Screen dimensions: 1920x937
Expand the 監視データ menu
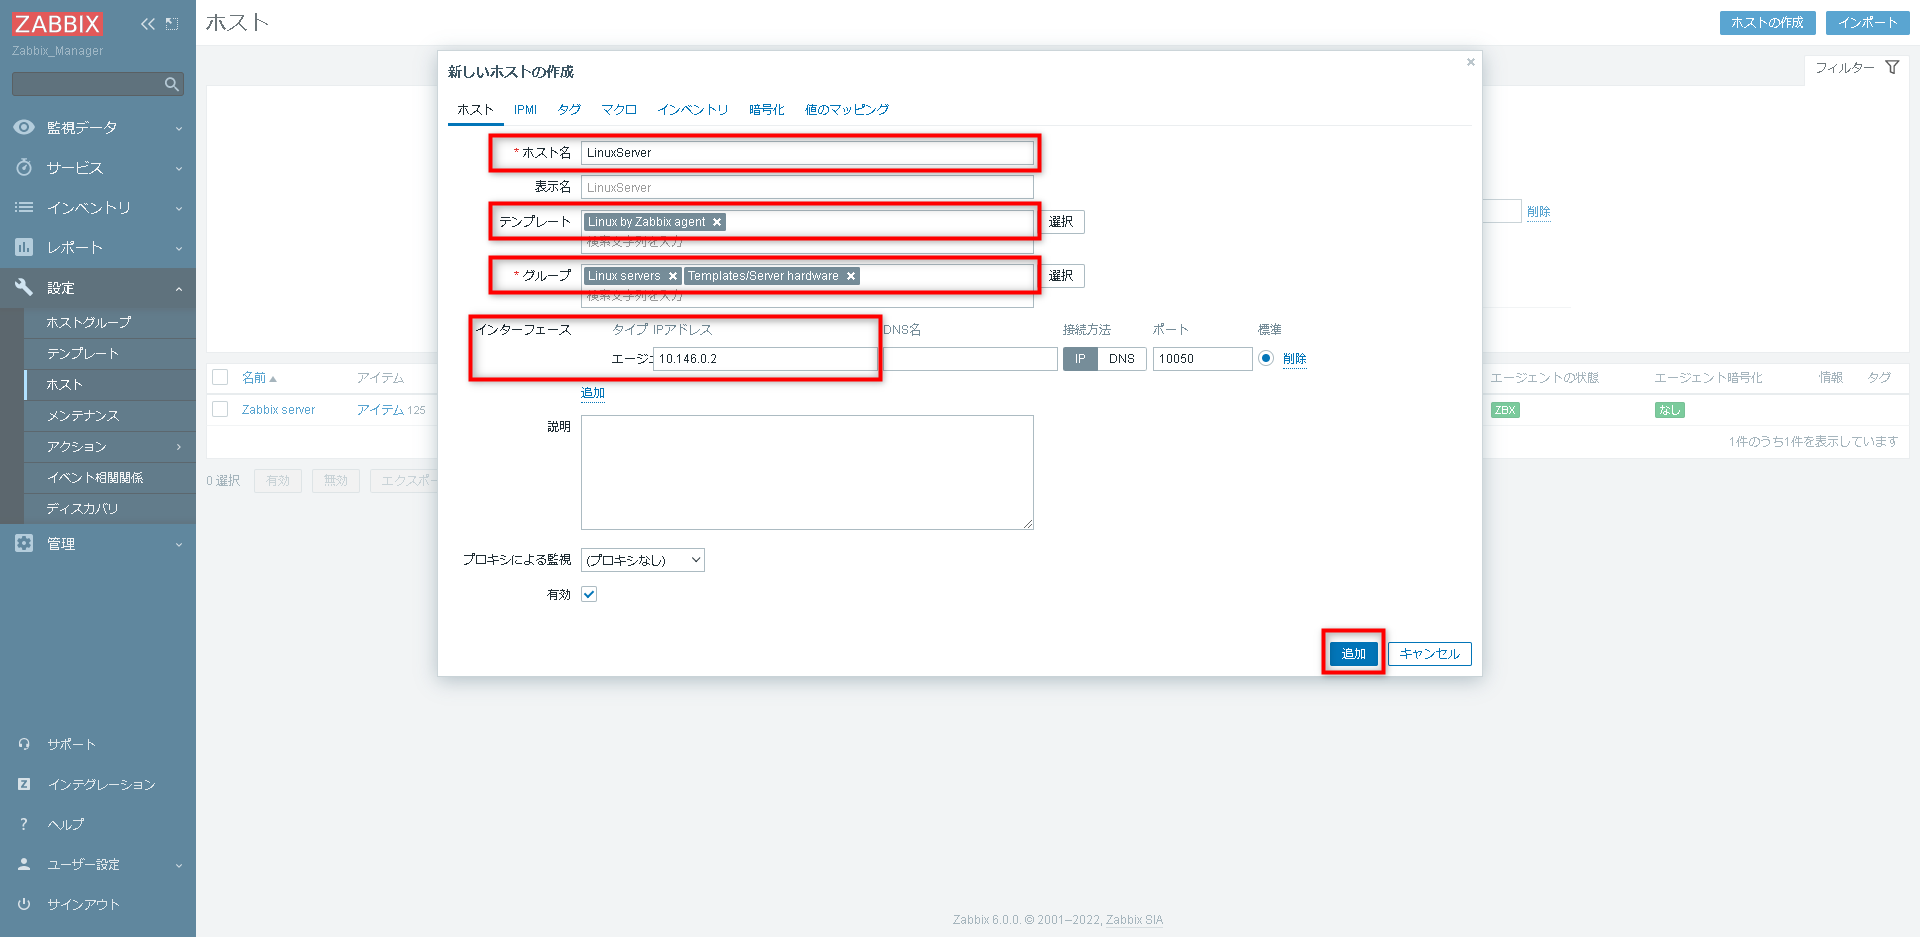[x=98, y=127]
